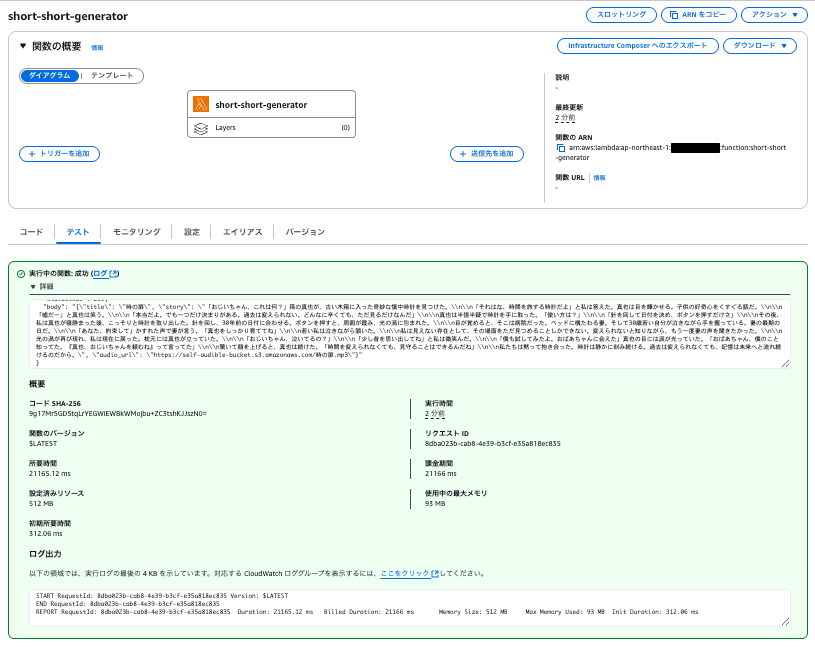The width and height of the screenshot is (815, 647).
Task: Click the 21166 ms value under 課金期間
Action: tap(441, 474)
